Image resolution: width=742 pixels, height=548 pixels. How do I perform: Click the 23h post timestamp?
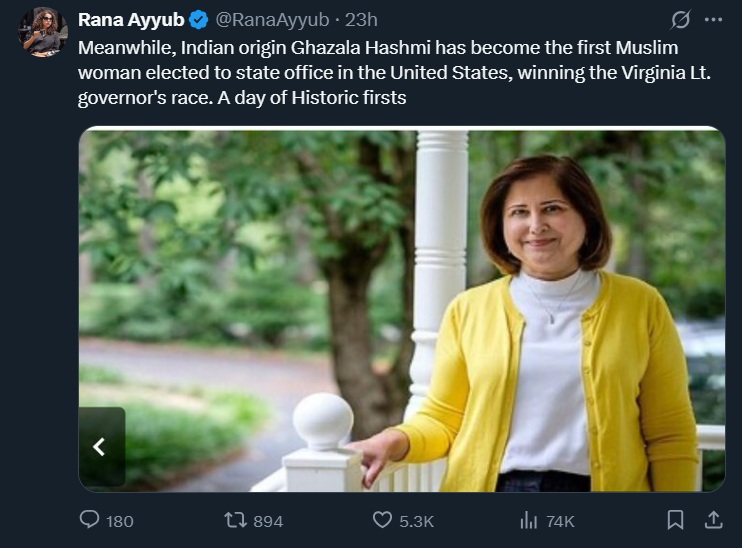point(361,19)
